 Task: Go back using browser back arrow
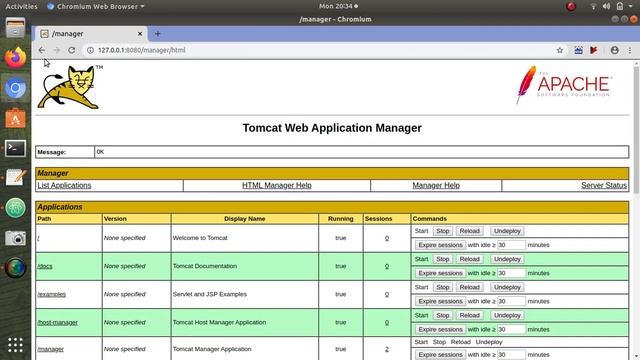pyautogui.click(x=42, y=50)
